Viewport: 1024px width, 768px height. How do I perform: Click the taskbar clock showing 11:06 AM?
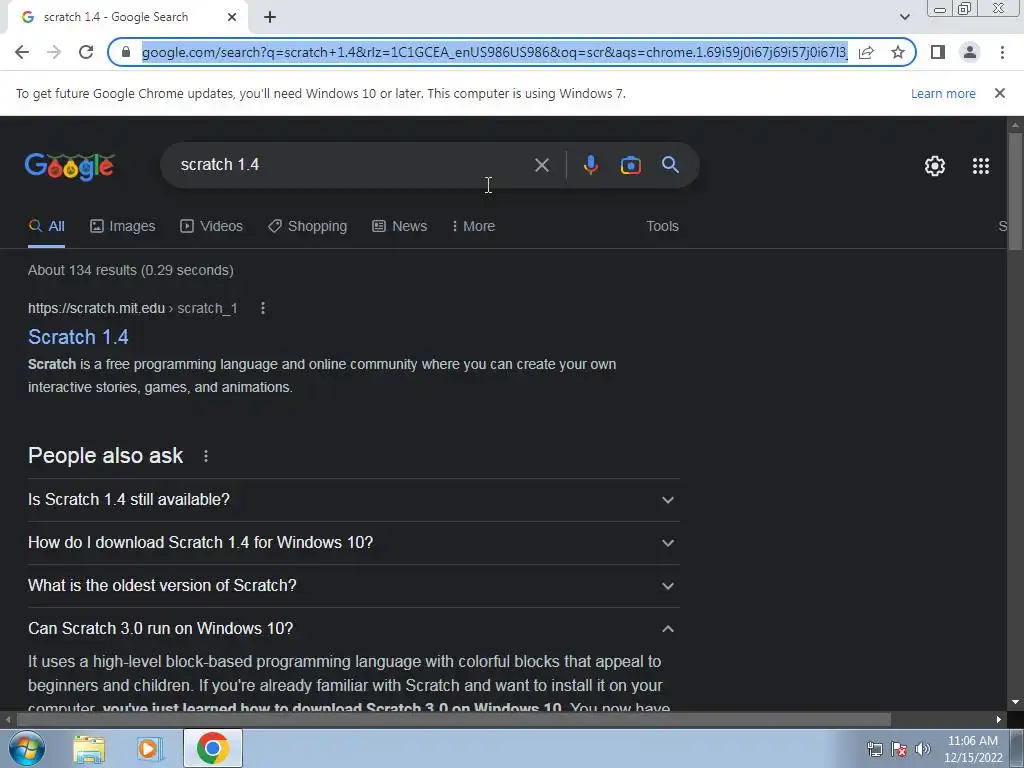[973, 749]
